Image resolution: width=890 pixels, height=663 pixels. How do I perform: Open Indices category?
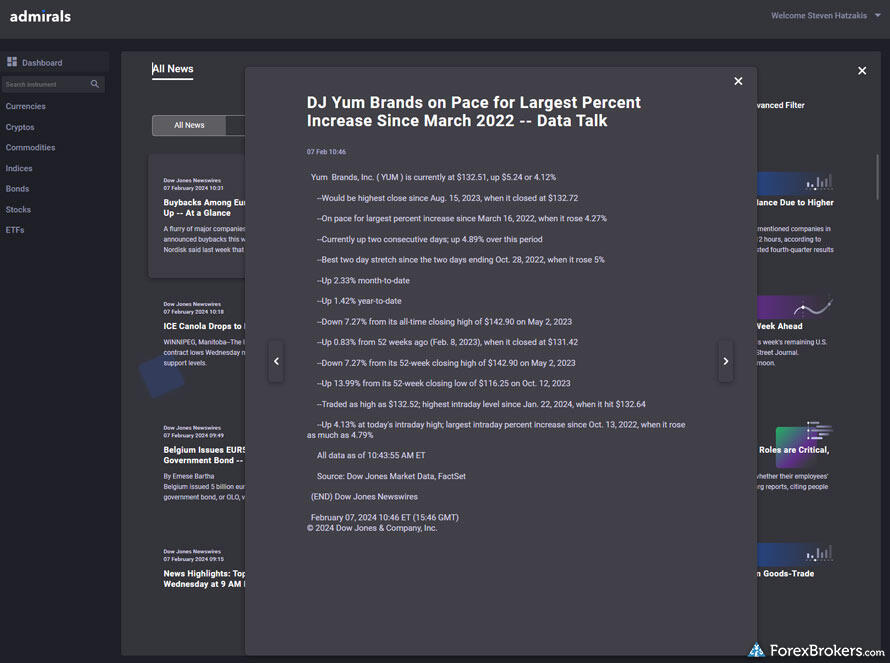coord(19,169)
